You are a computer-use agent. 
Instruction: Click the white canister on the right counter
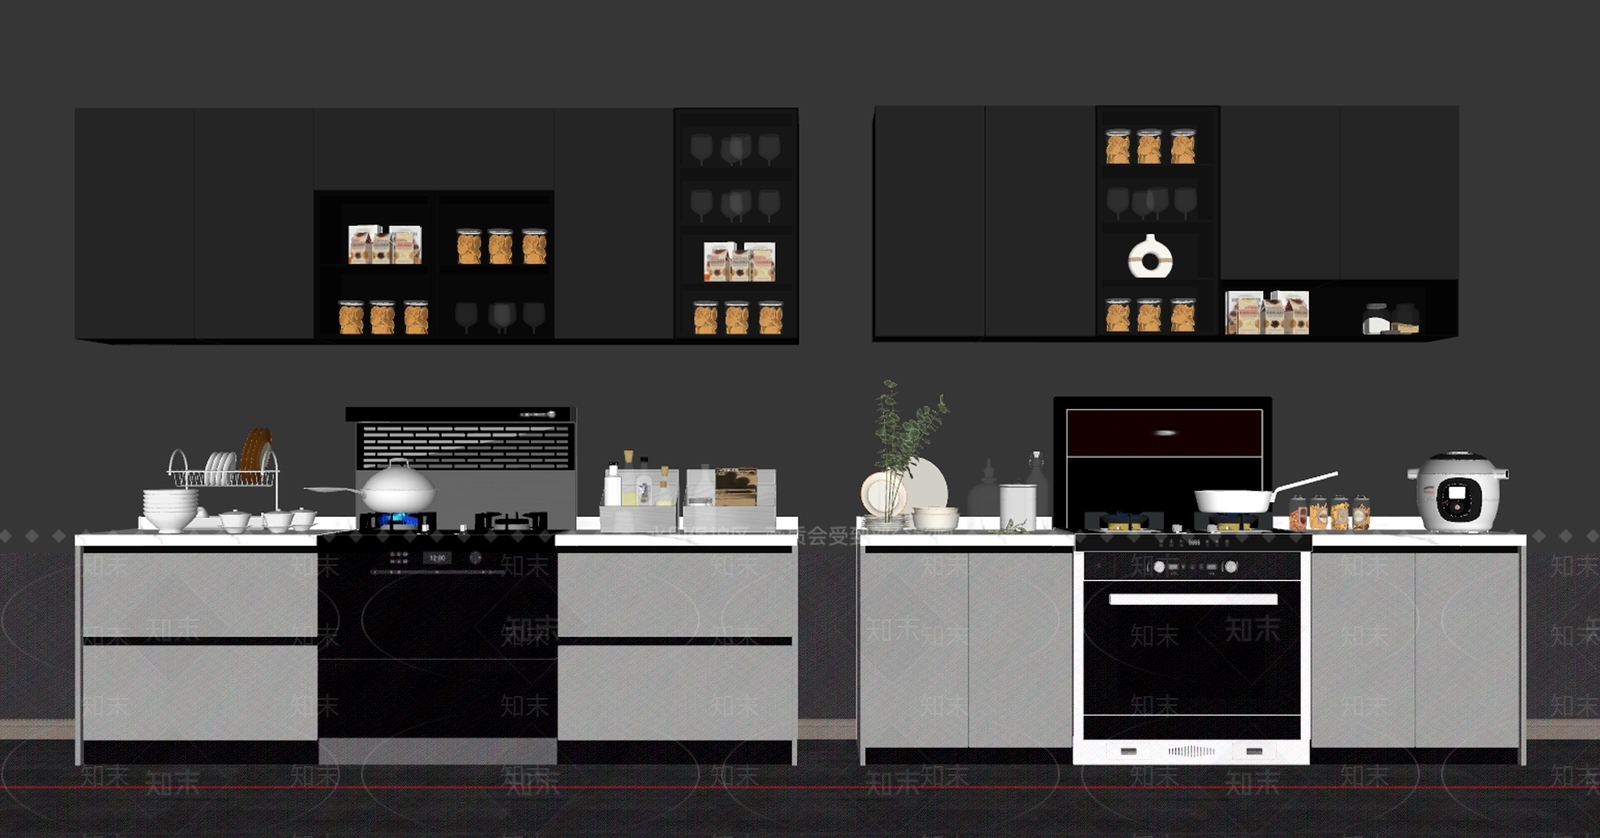tap(1017, 506)
